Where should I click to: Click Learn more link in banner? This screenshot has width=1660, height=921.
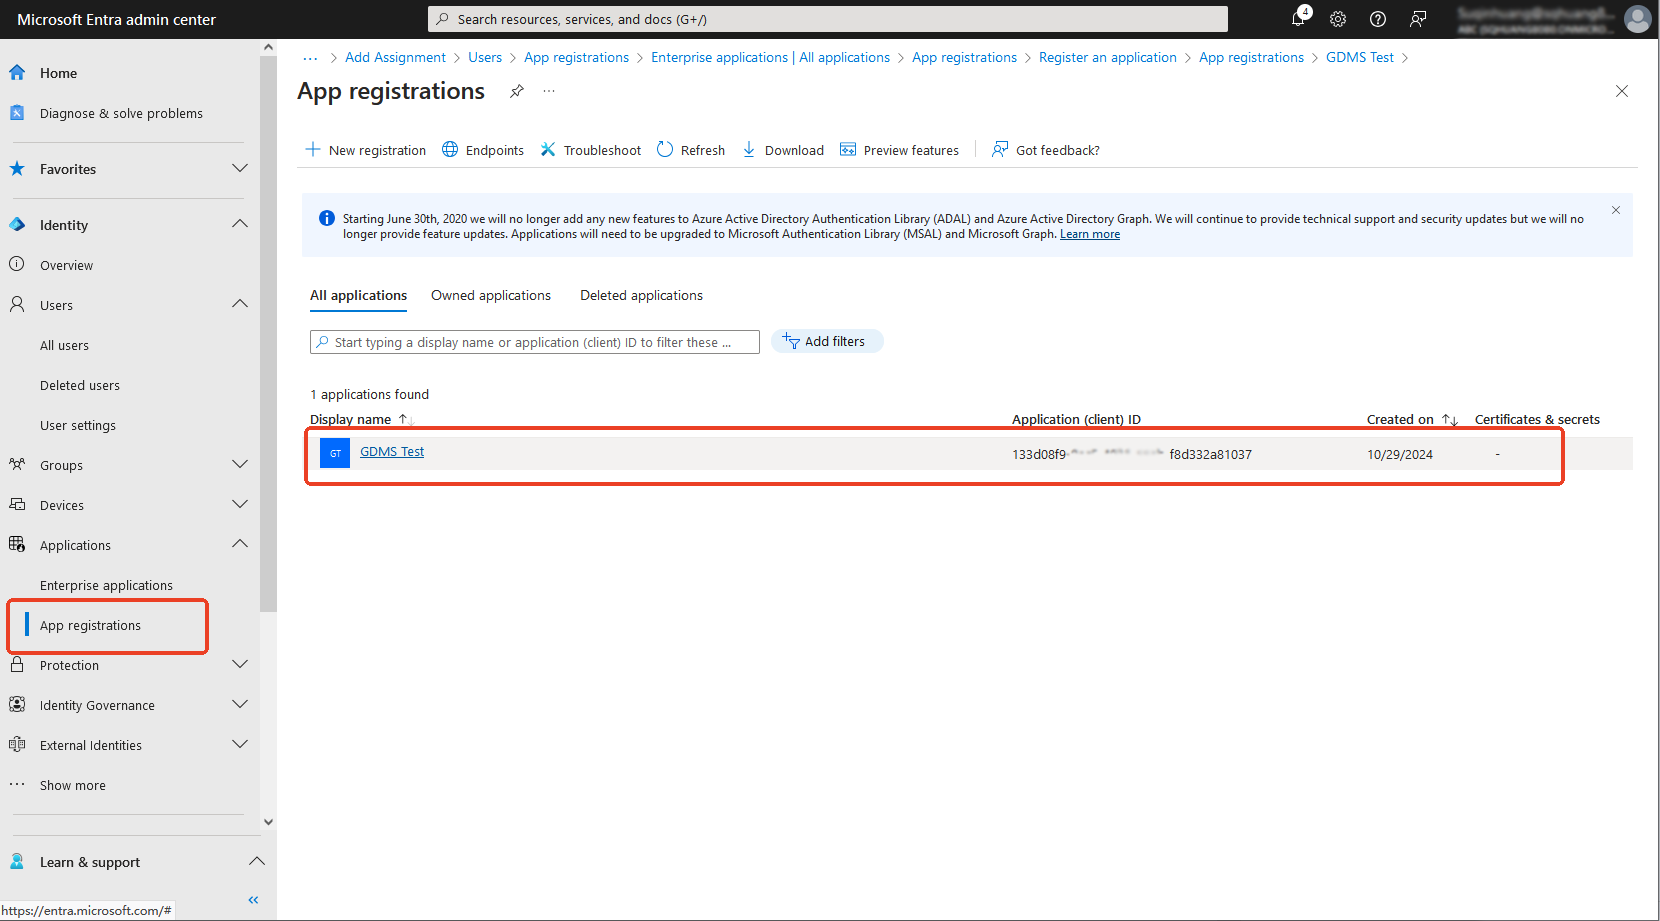(x=1090, y=234)
